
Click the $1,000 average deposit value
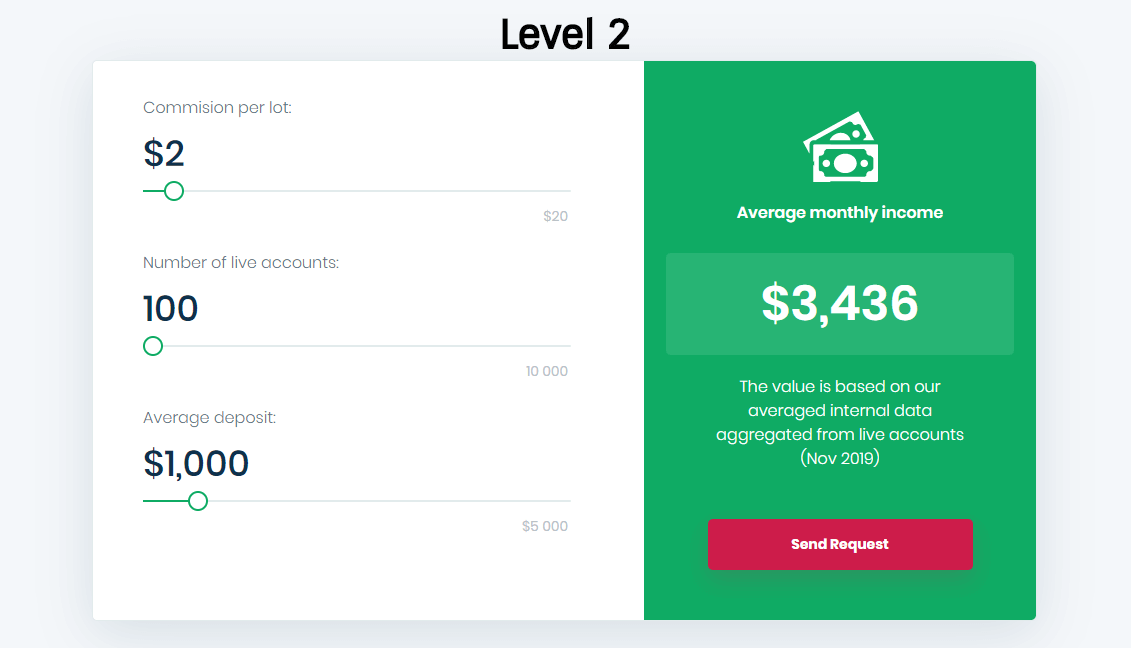point(196,463)
